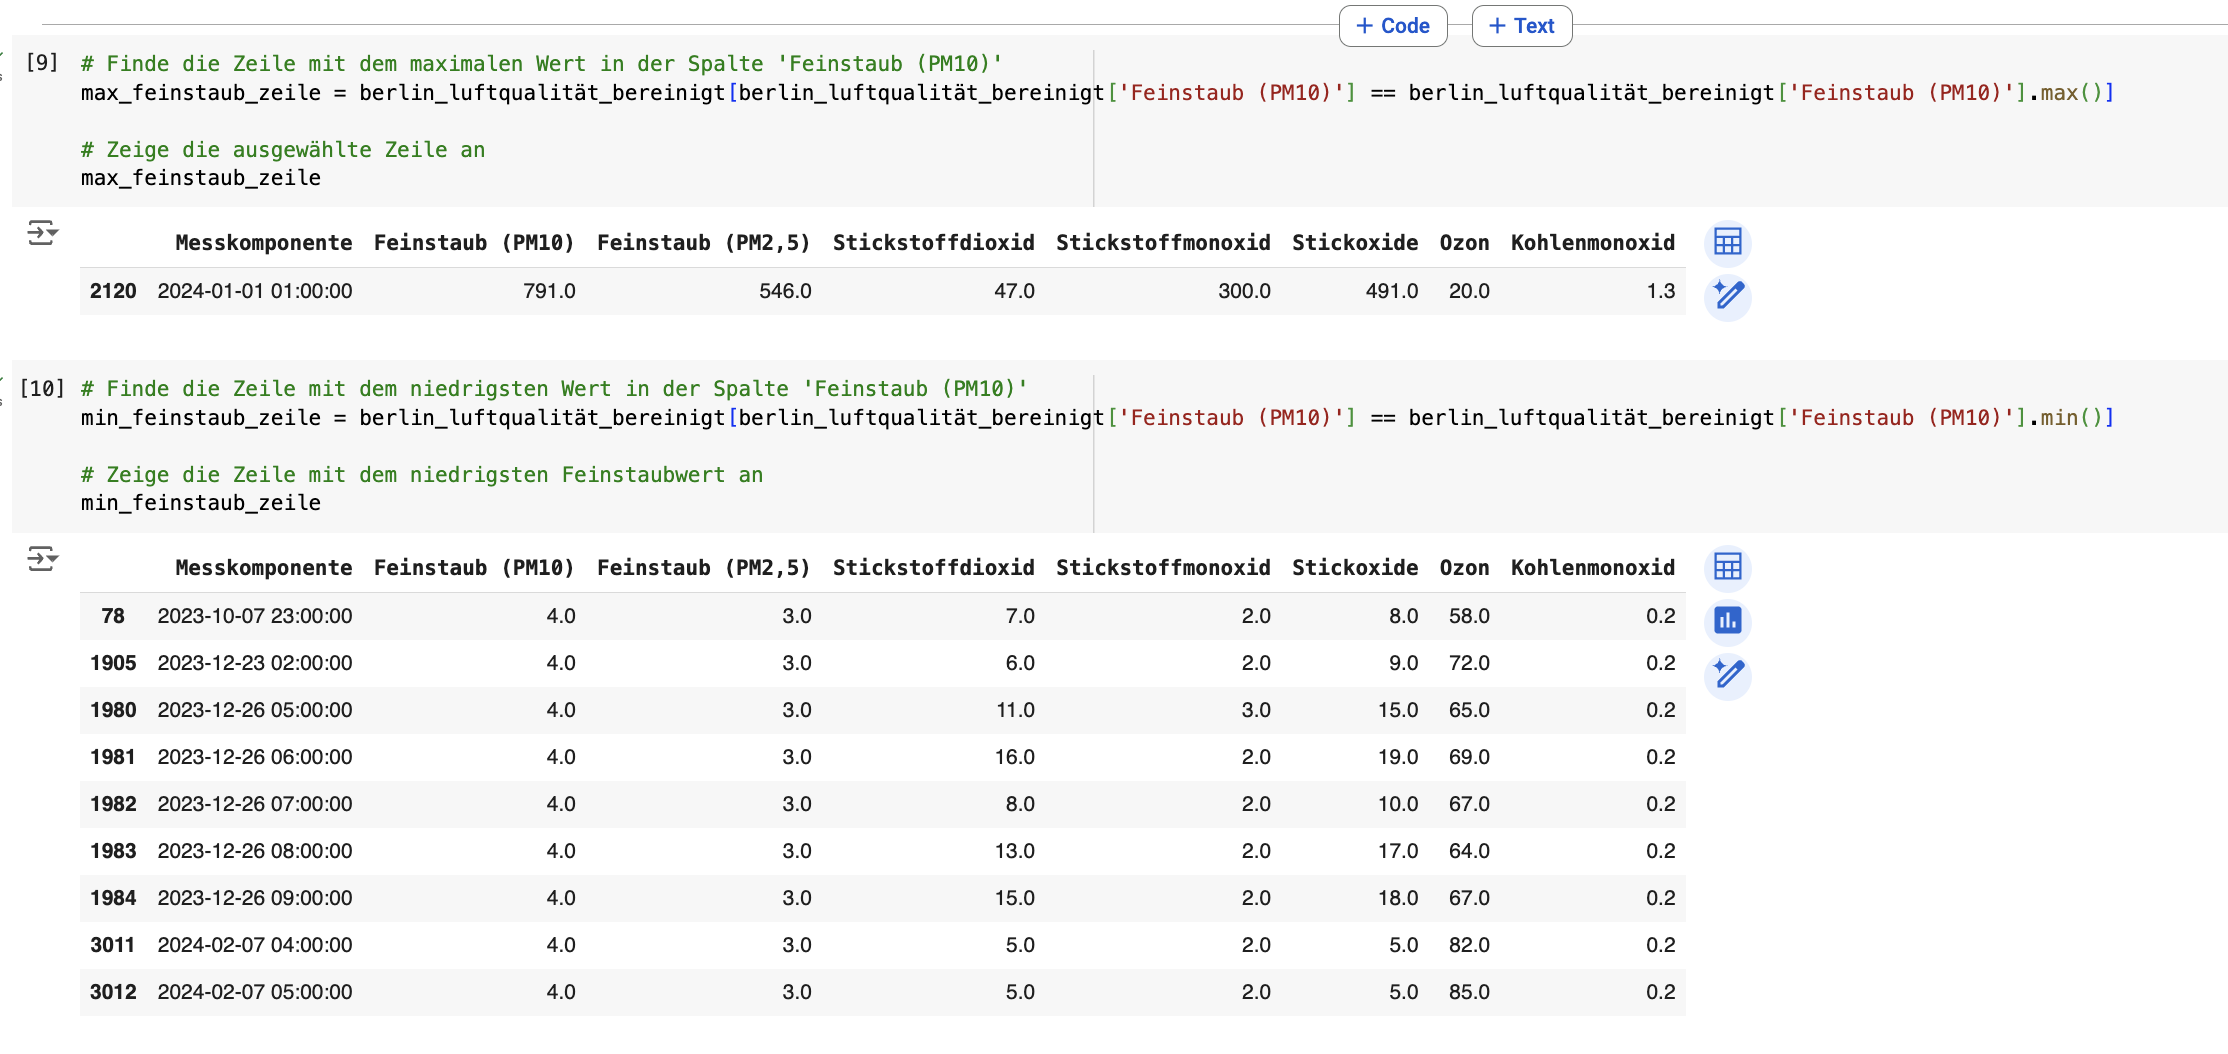
Task: Toggle output actions icon for cell 10
Action: coord(42,559)
